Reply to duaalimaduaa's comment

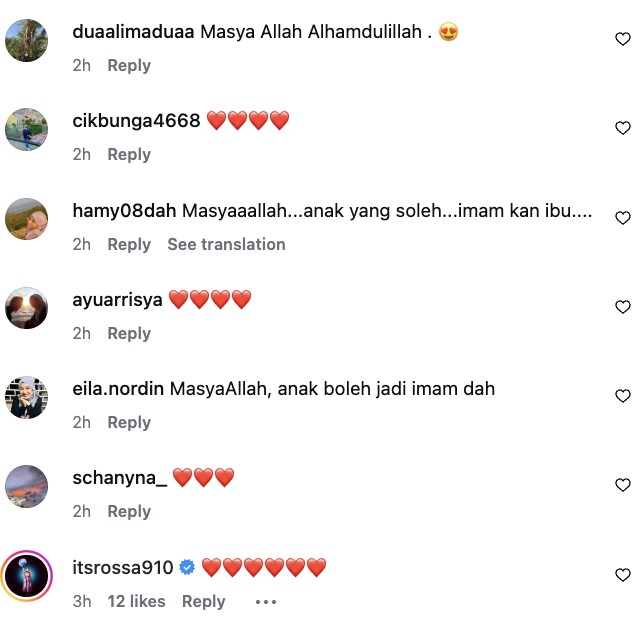pyautogui.click(x=129, y=66)
